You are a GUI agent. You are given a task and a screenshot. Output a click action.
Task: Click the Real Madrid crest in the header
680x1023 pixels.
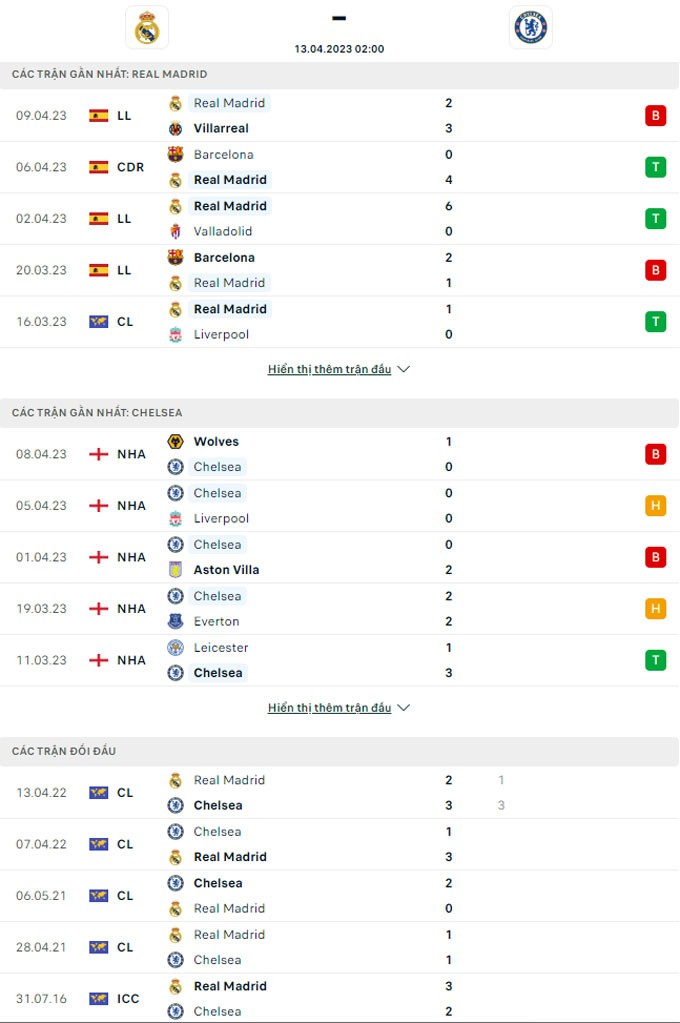pyautogui.click(x=147, y=27)
